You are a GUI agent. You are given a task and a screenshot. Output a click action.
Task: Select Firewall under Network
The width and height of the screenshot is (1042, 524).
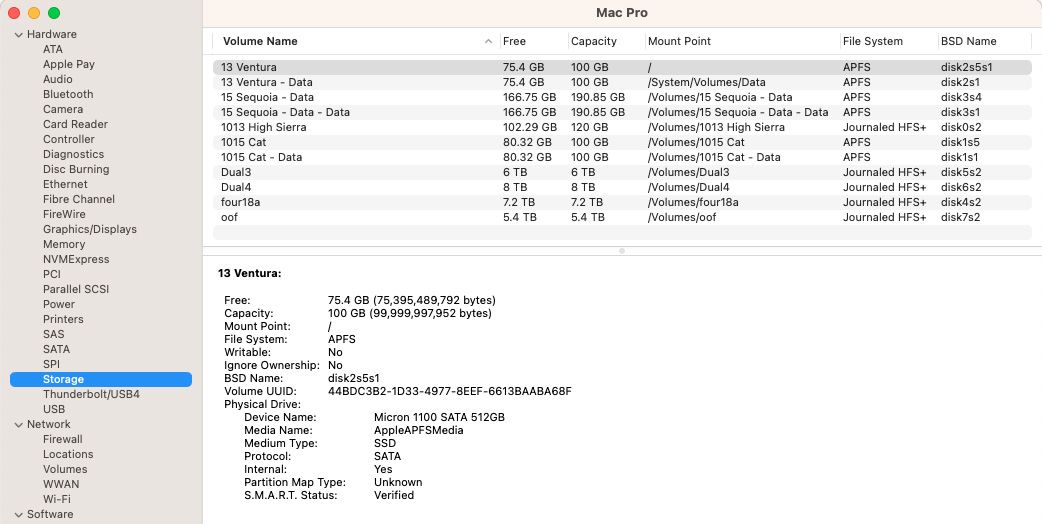pyautogui.click(x=62, y=439)
